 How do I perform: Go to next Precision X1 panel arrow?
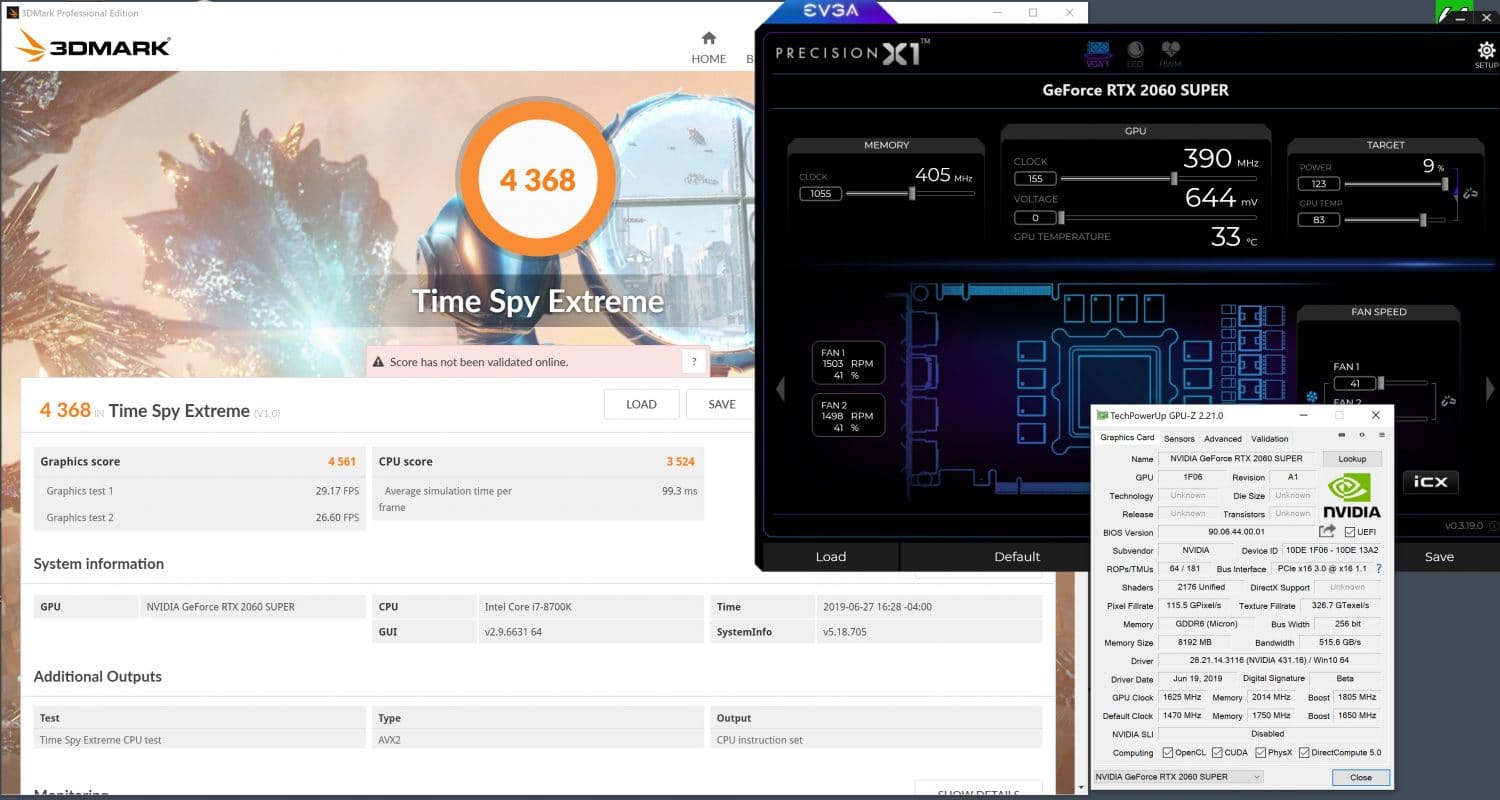pyautogui.click(x=1490, y=388)
